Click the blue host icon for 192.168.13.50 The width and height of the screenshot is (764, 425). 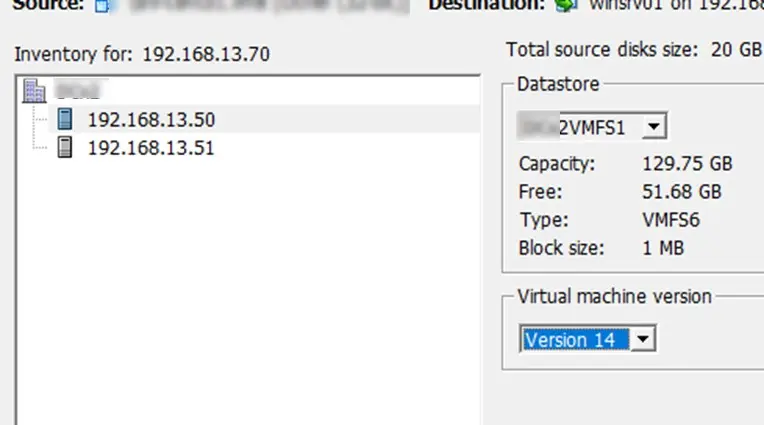point(65,119)
